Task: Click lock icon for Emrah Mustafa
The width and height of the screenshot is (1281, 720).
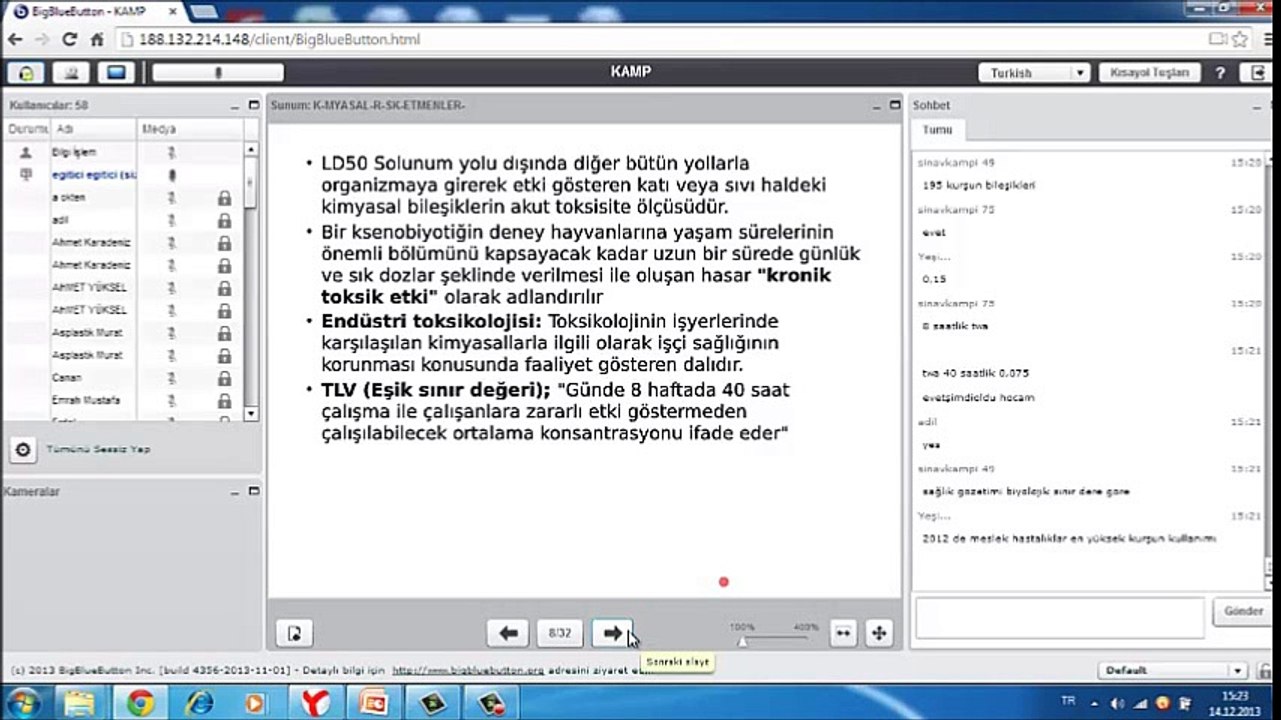Action: click(224, 400)
